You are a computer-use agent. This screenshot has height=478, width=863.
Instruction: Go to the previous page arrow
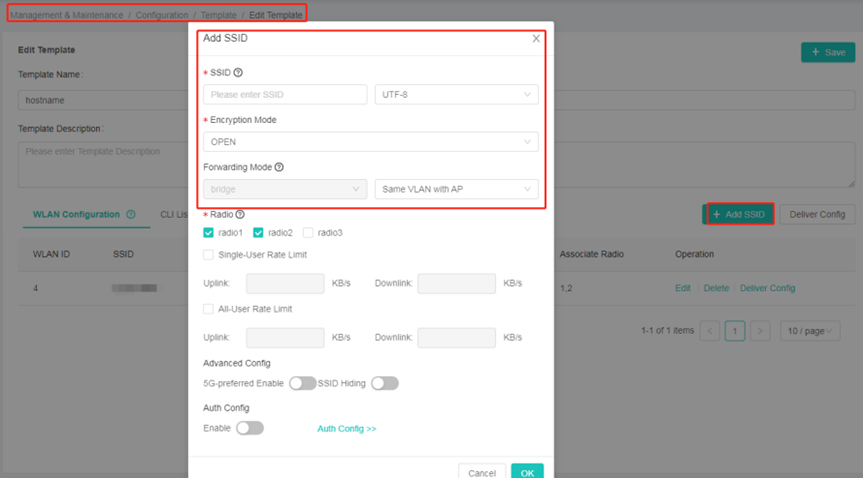[710, 331]
